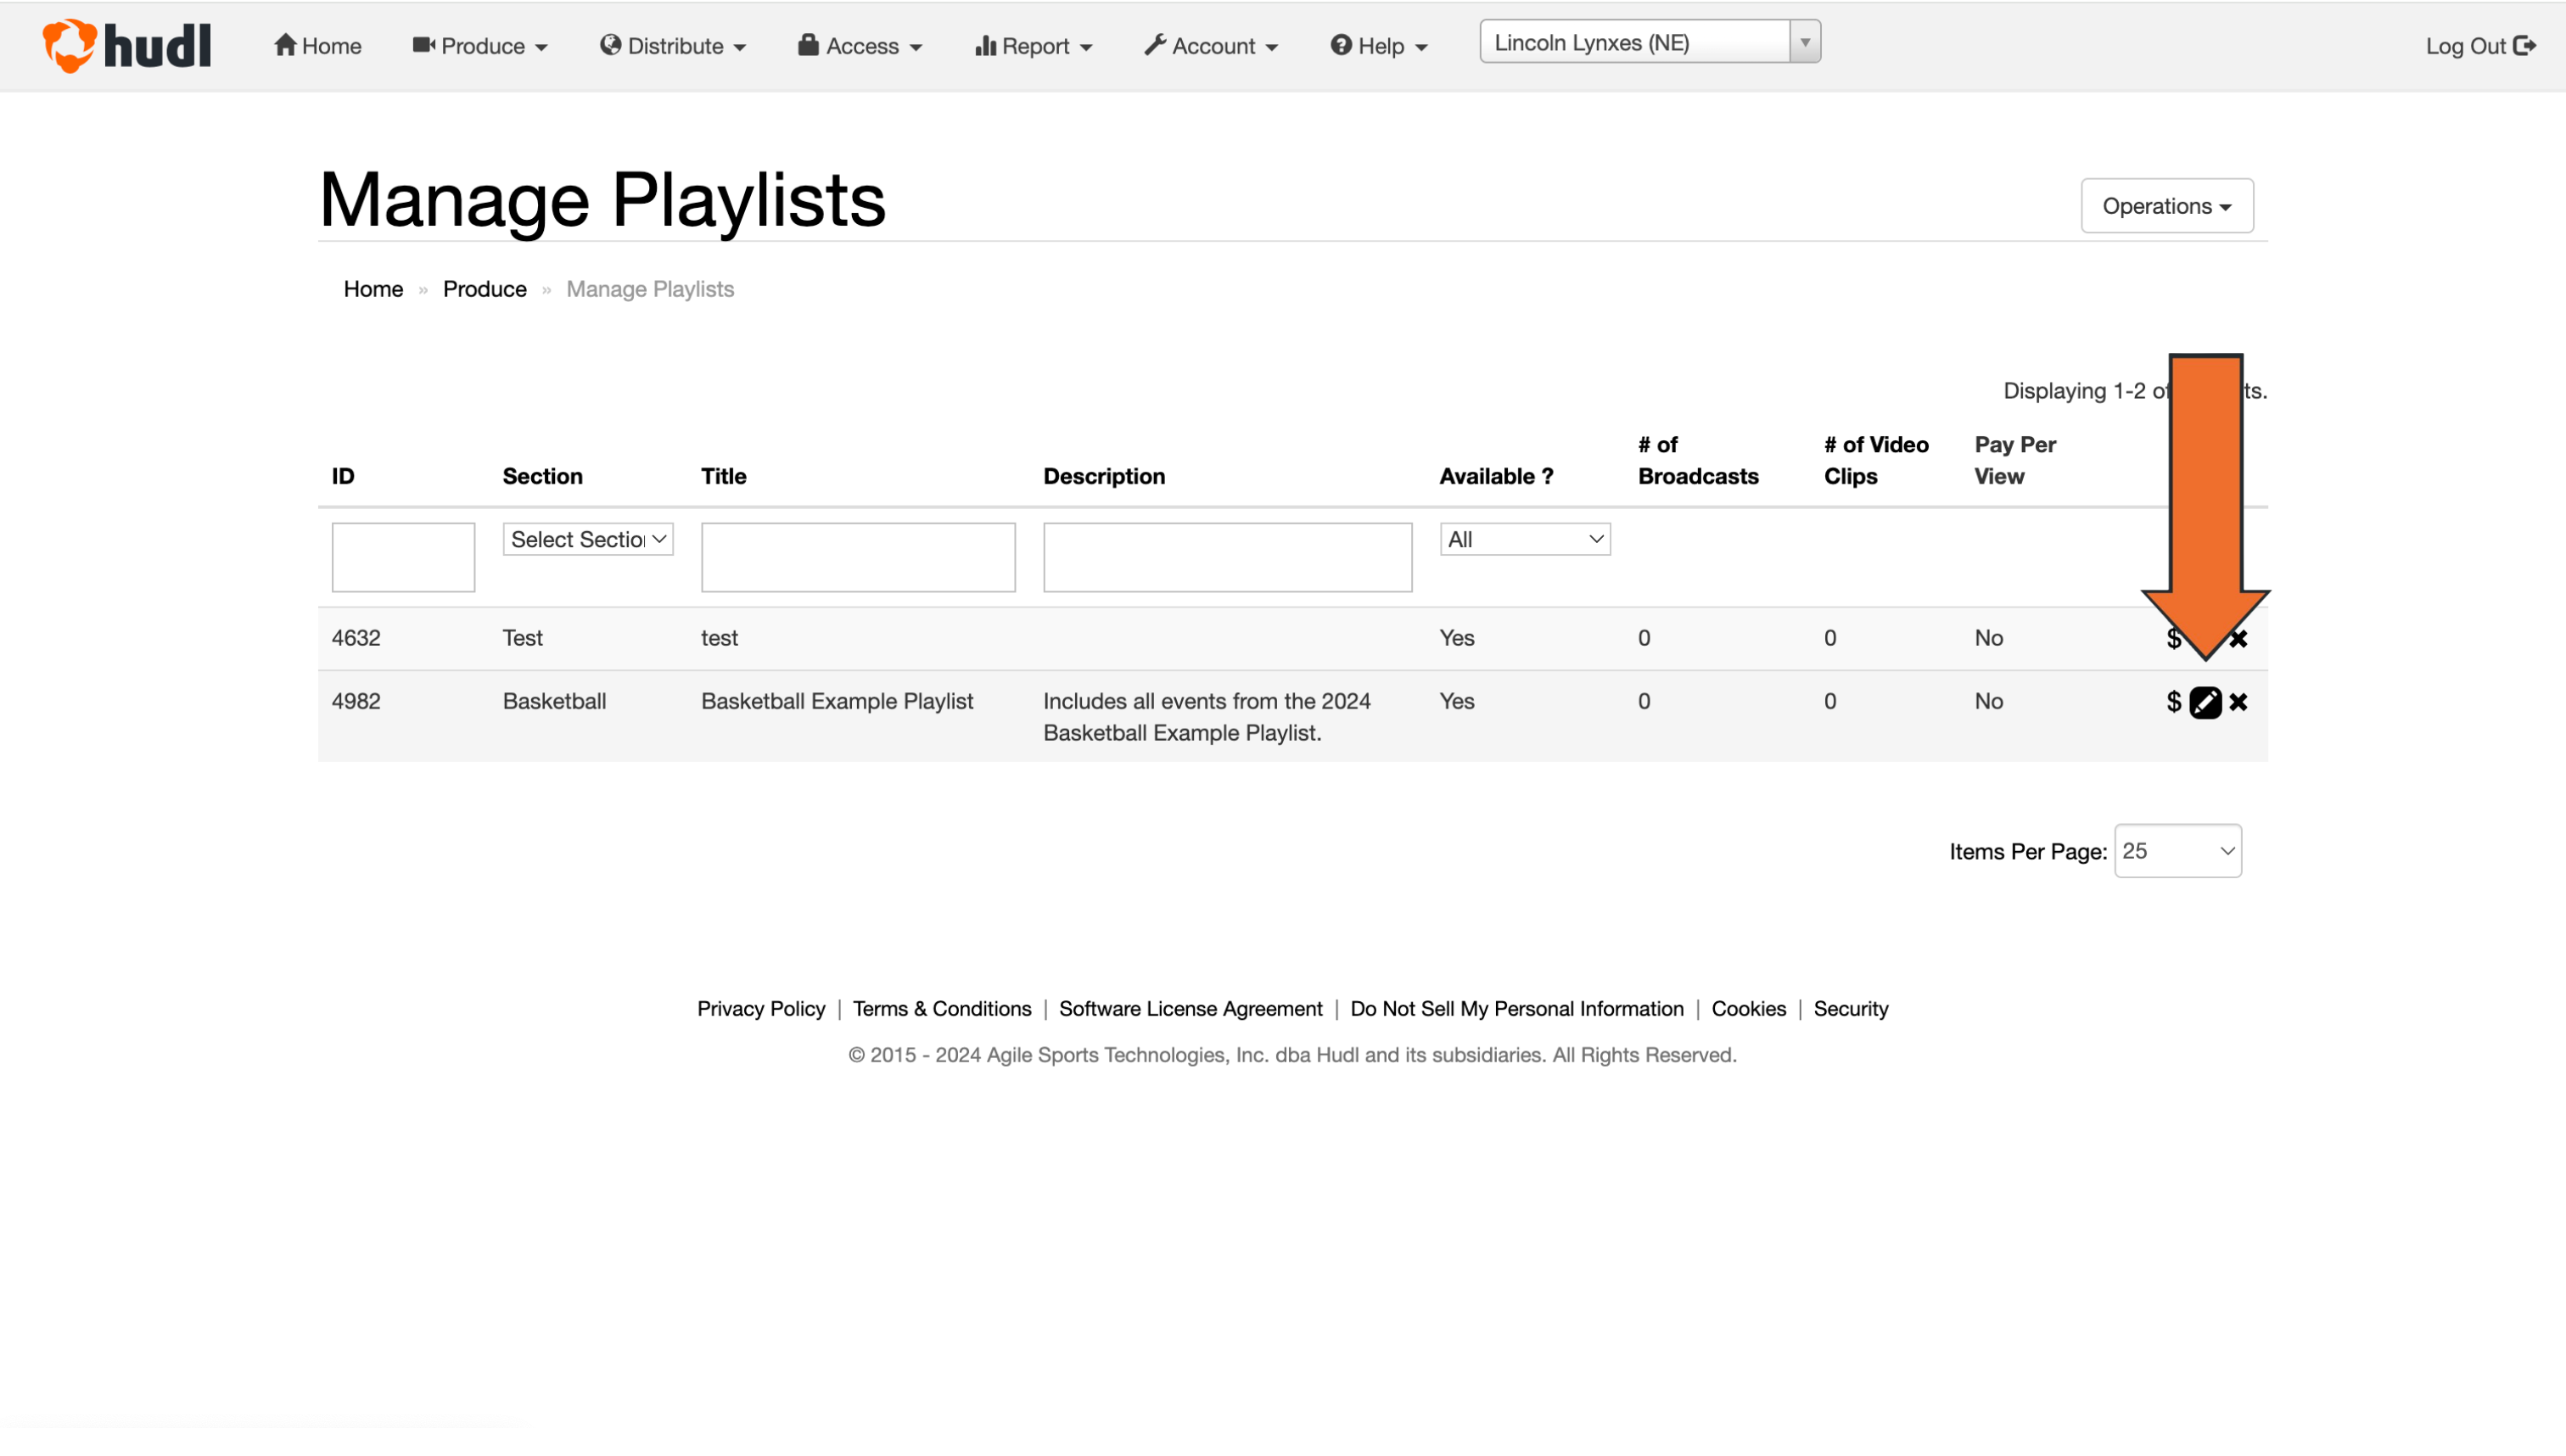
Task: Open the Select Section dropdown
Action: [587, 539]
